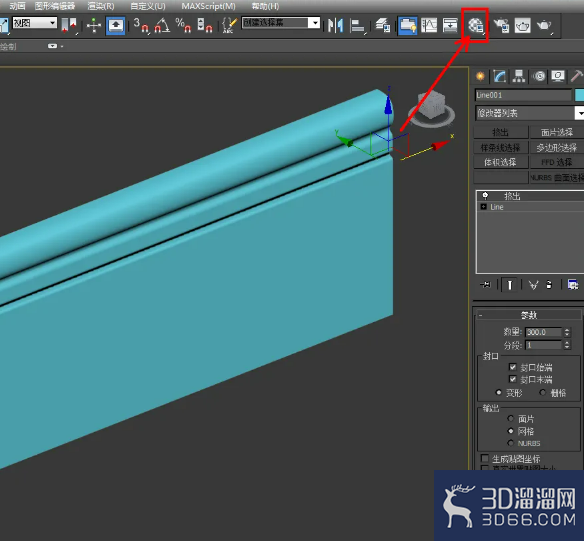584x541 pixels.
Task: Click the Pin Stack icon
Action: point(485,285)
